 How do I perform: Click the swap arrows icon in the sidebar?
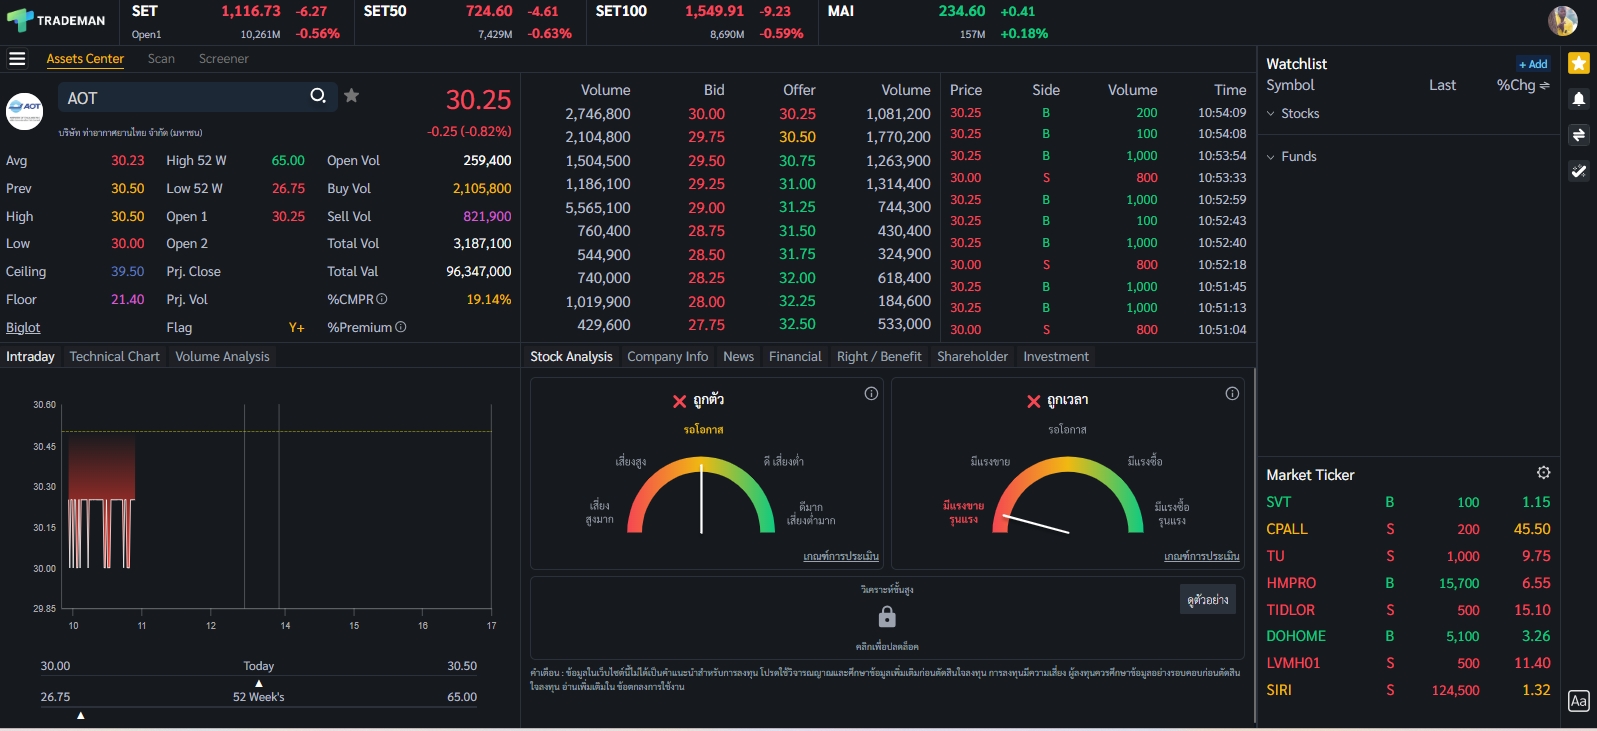tap(1579, 135)
